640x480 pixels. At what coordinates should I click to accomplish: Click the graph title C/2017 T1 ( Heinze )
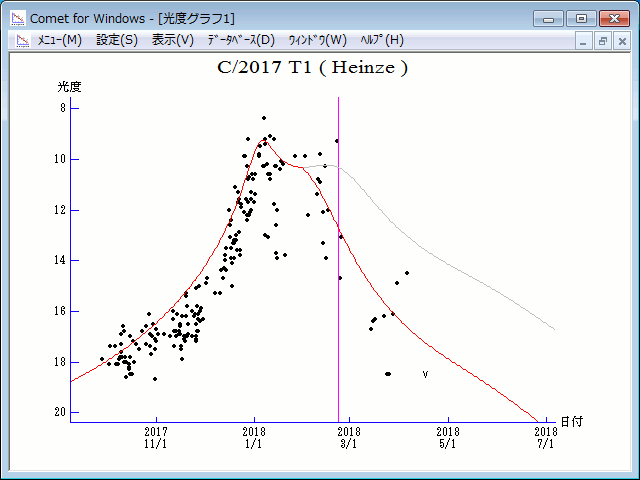(312, 68)
